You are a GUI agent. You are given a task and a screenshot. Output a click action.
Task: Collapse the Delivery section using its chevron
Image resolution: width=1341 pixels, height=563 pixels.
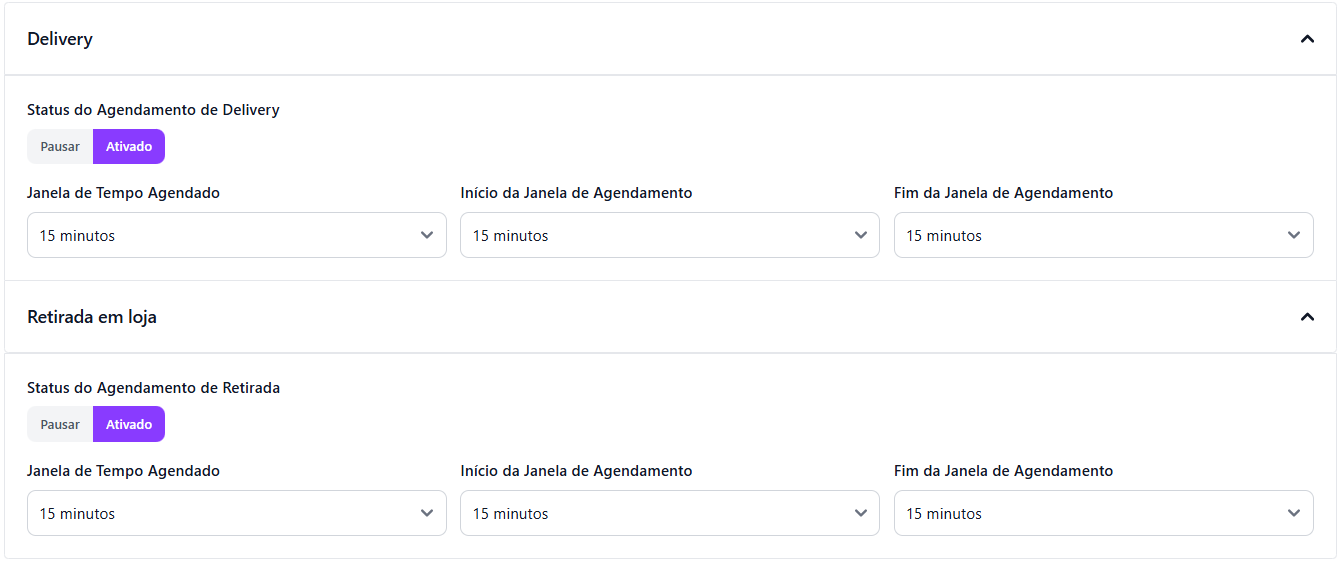point(1306,39)
